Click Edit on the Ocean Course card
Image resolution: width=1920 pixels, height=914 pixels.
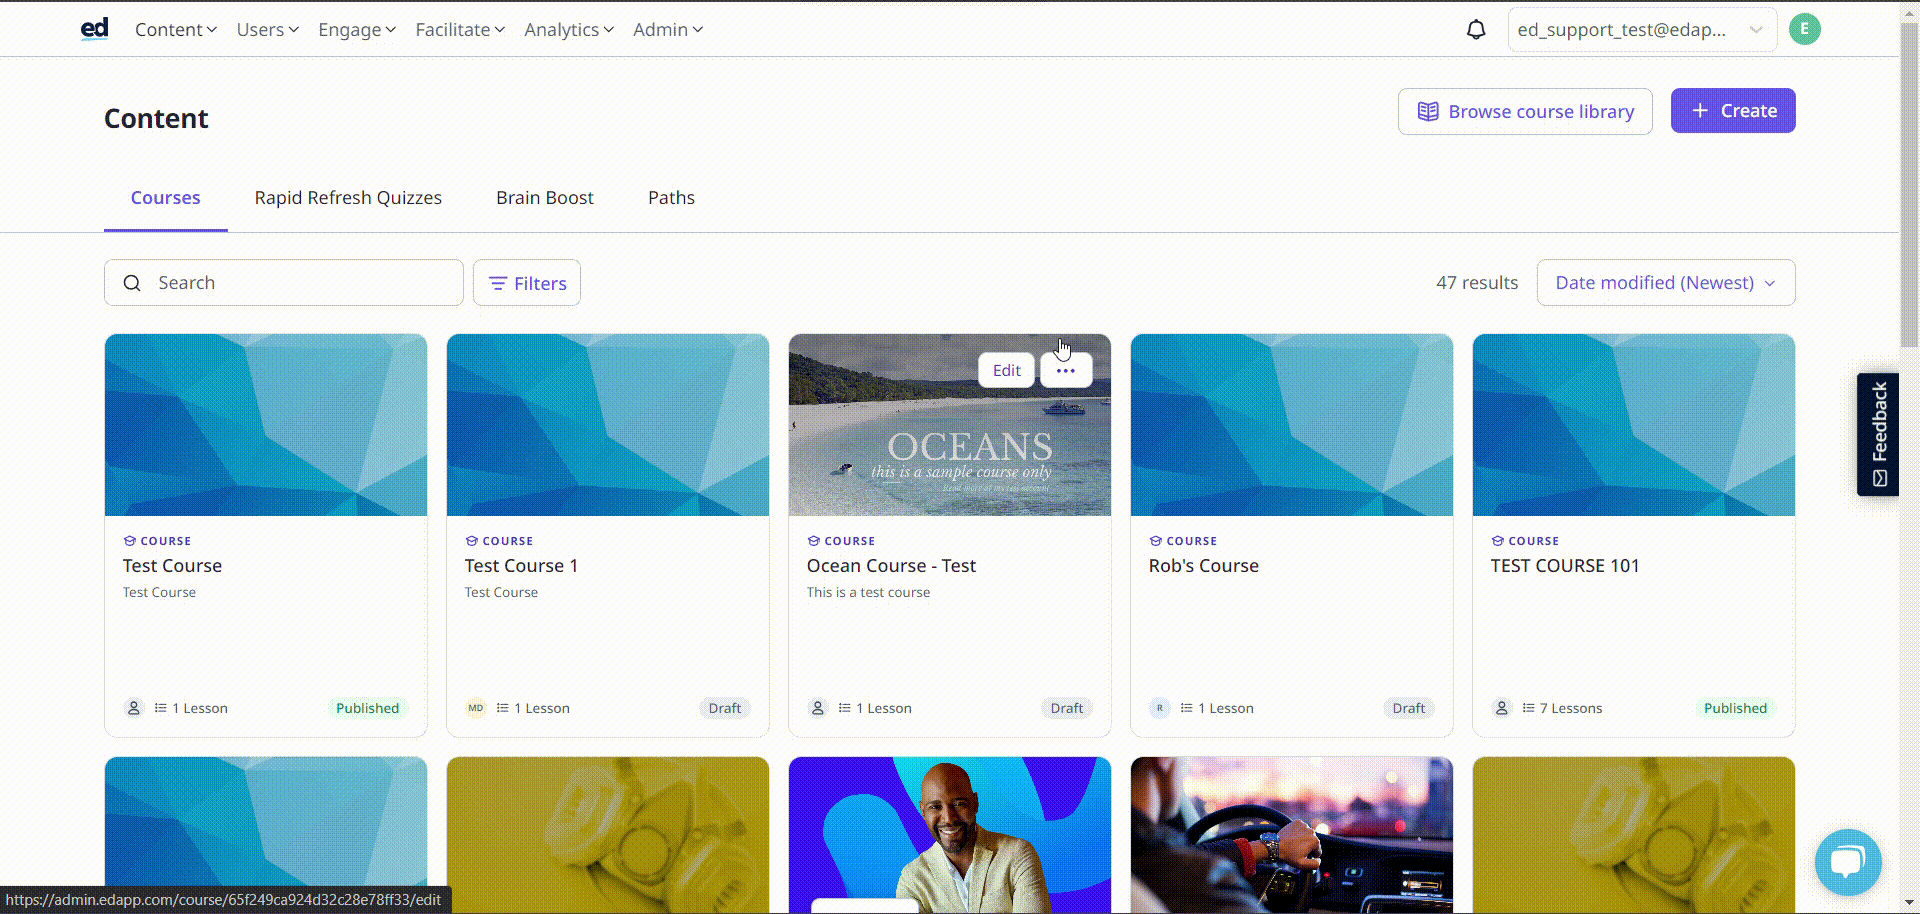[1006, 371]
